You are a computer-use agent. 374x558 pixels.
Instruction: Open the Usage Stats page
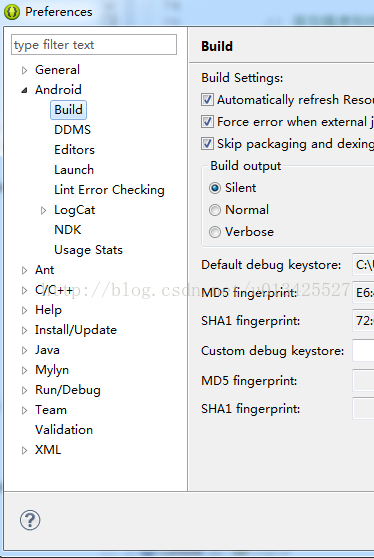[x=88, y=250]
